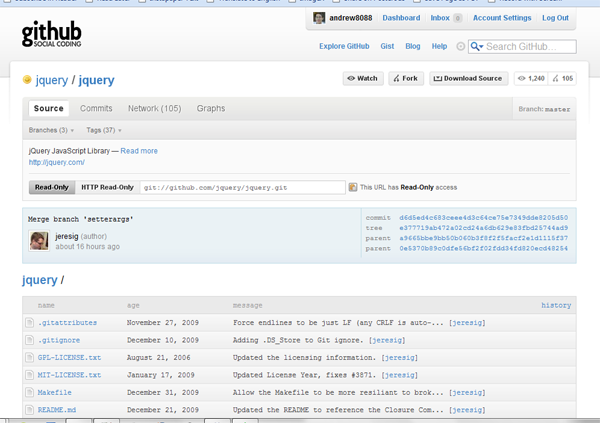
Task: Switch to the Source tab
Action: coord(49,108)
